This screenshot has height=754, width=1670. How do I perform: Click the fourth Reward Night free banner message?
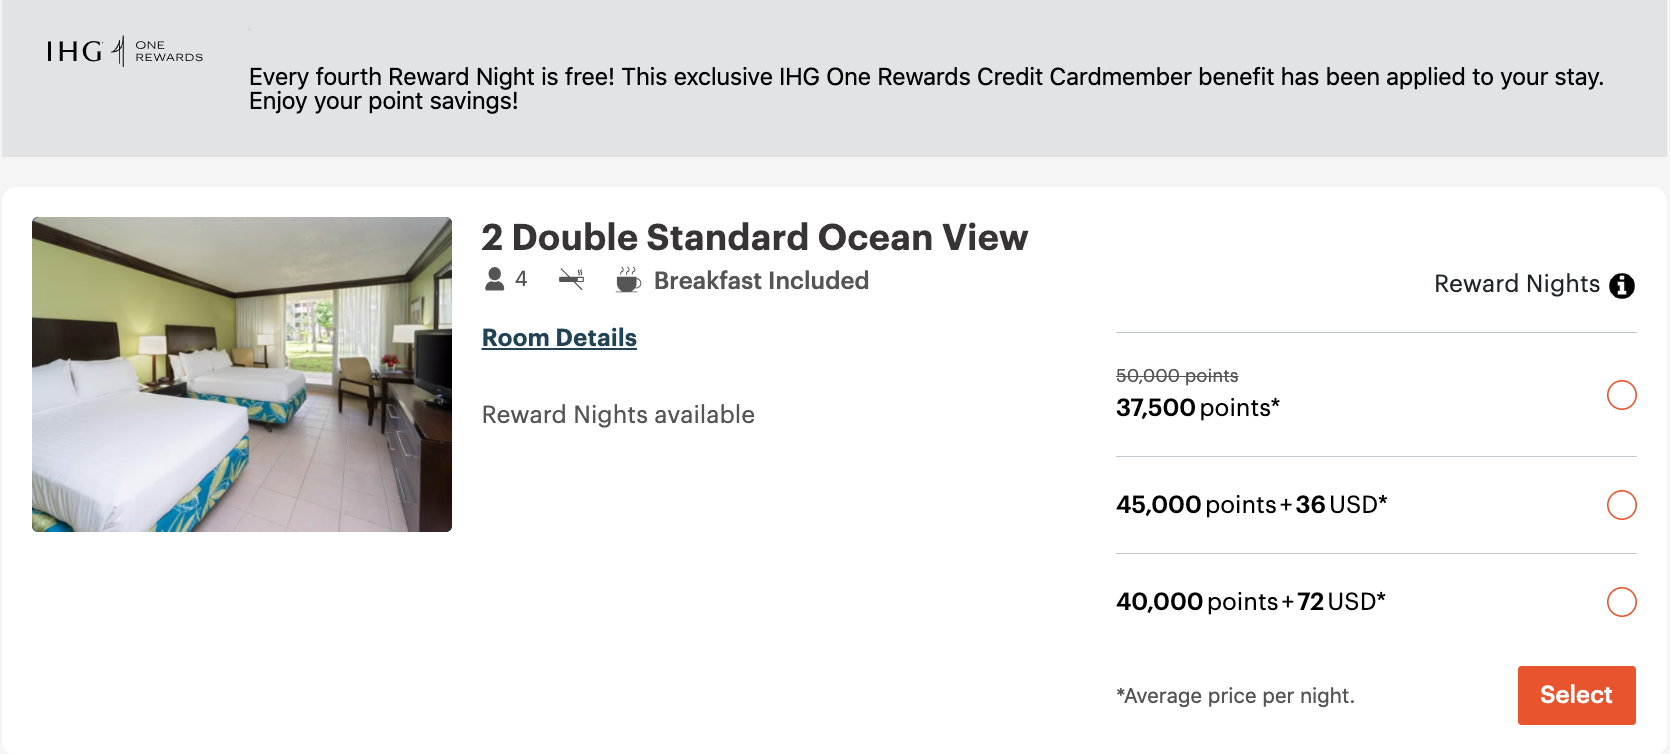pos(926,89)
